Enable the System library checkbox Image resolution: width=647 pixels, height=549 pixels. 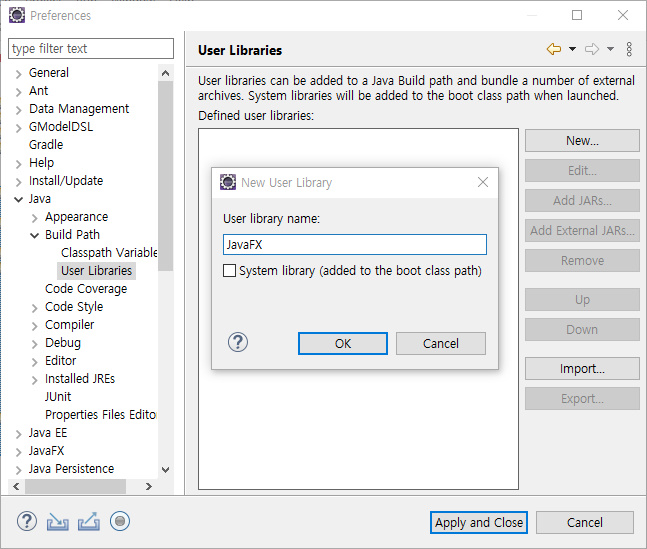click(229, 271)
